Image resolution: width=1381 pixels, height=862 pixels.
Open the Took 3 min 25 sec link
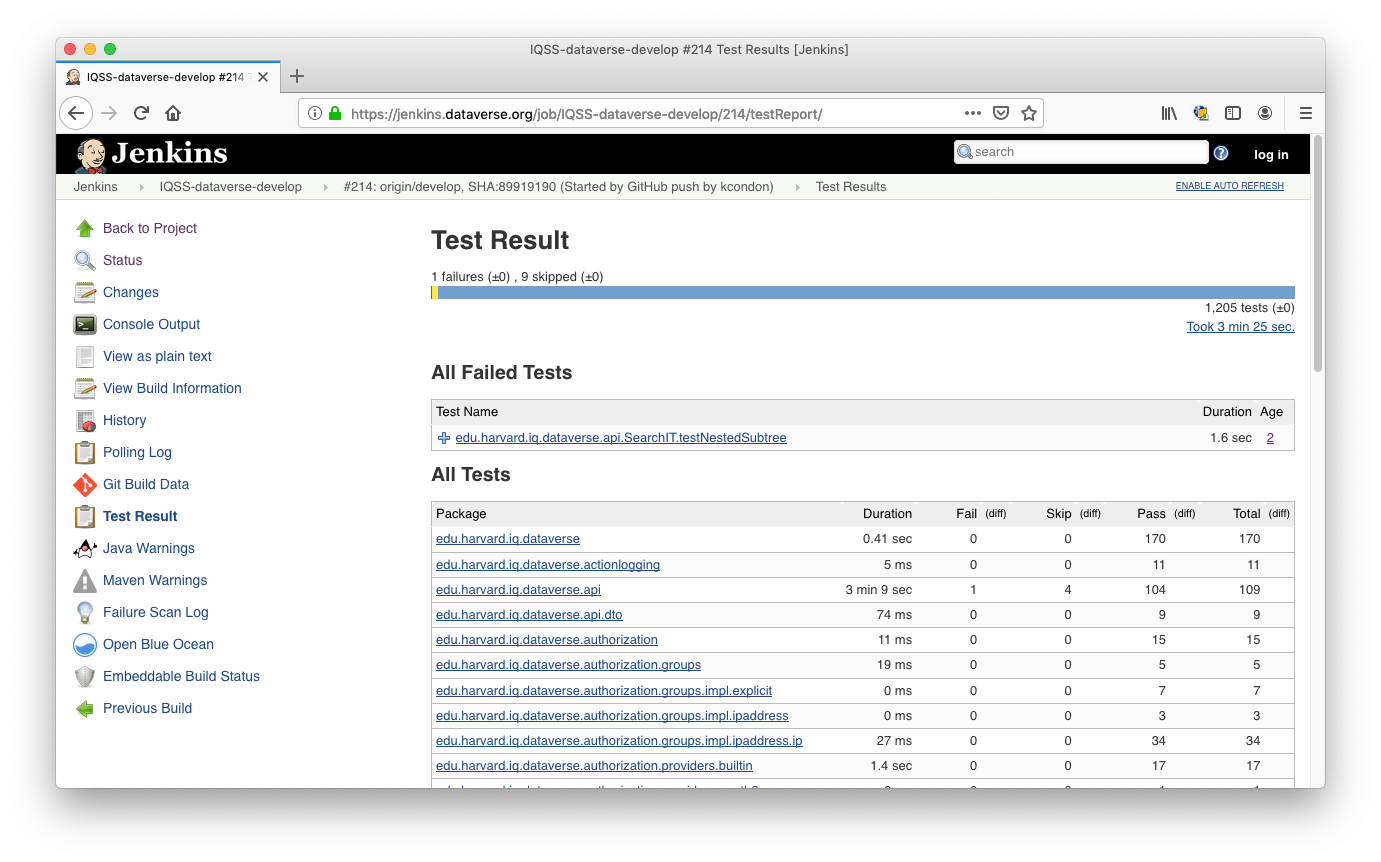[x=1240, y=327]
